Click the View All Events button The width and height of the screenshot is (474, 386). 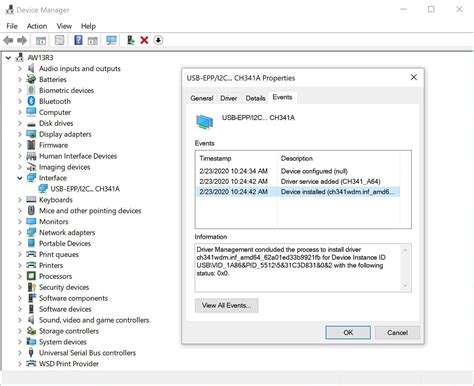(226, 305)
